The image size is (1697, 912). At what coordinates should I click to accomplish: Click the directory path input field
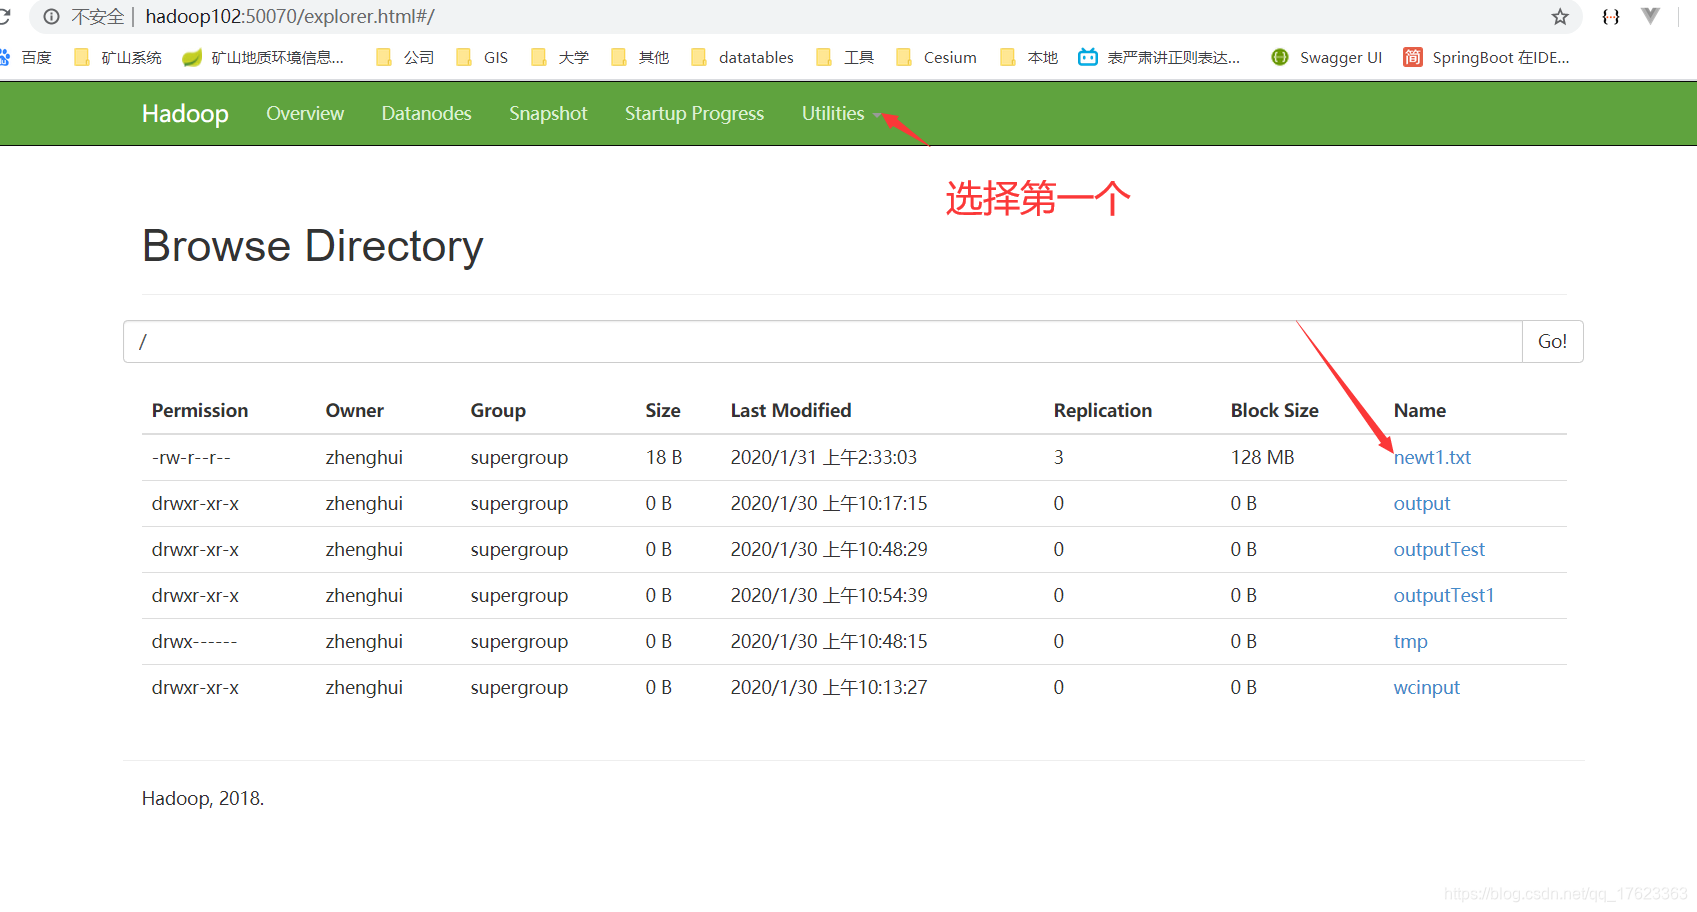(x=822, y=342)
